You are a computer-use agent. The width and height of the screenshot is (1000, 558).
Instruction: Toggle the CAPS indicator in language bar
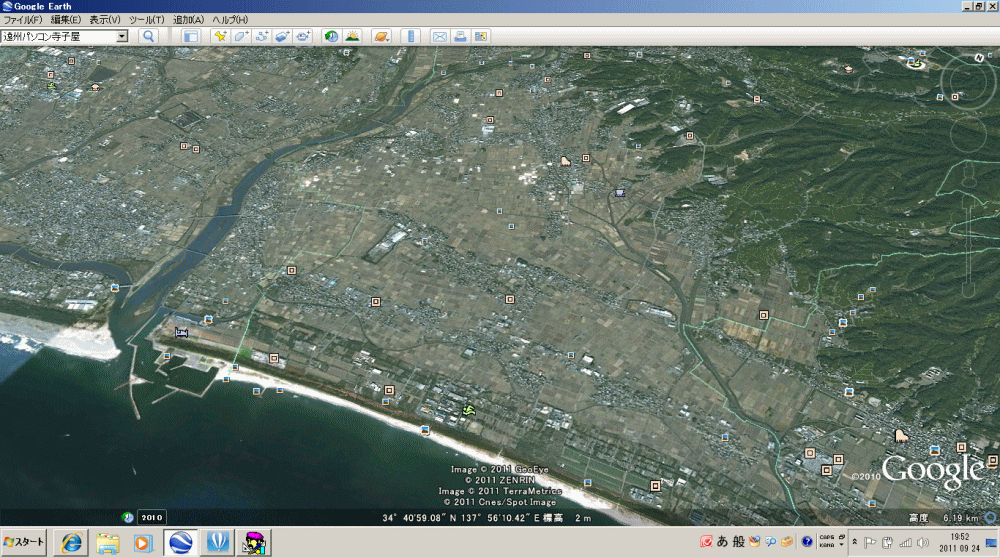[x=827, y=538]
